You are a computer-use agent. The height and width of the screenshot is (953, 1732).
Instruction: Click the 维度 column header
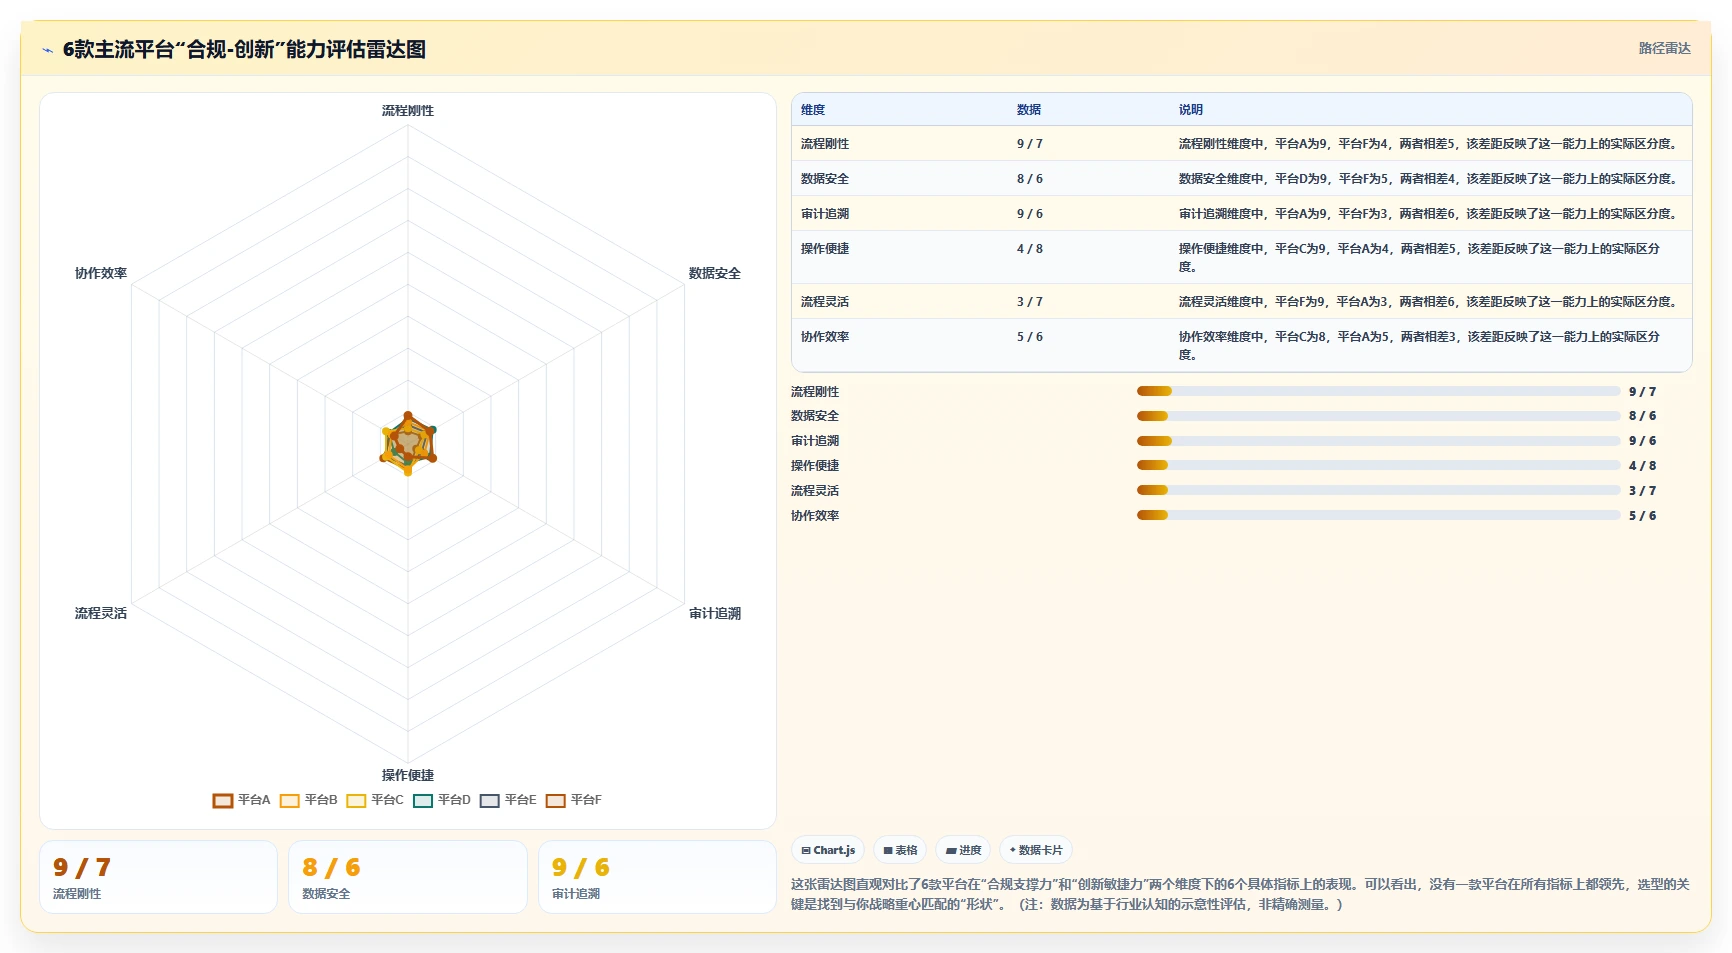point(813,110)
